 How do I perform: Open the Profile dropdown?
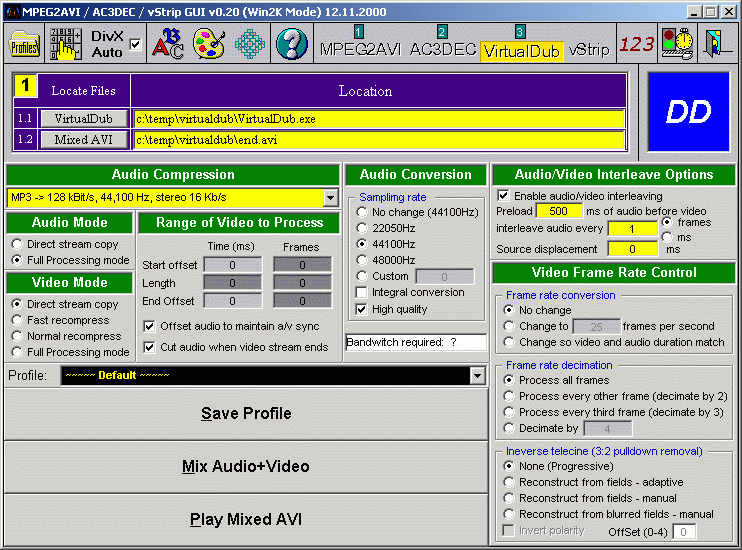477,376
